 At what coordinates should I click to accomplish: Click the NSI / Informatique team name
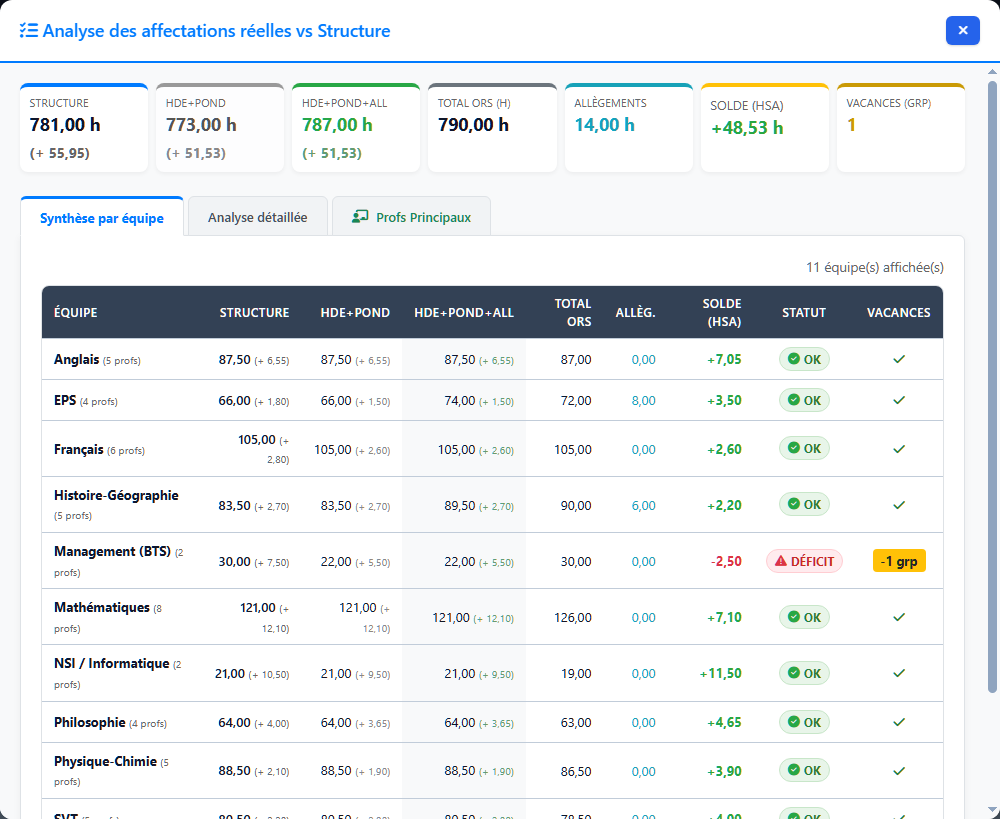(x=112, y=663)
